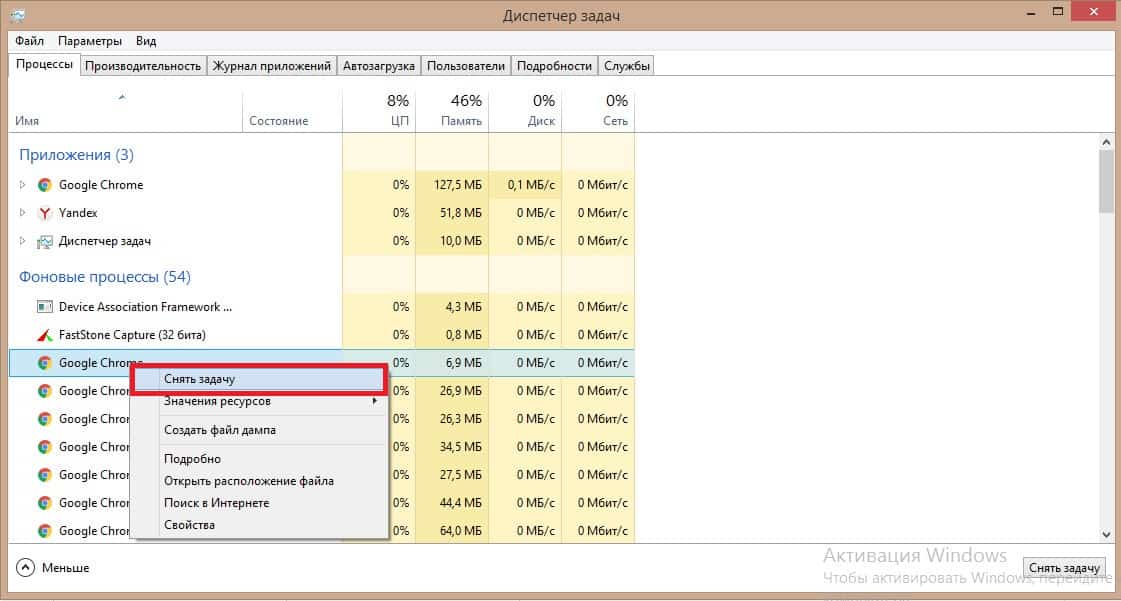This screenshot has width=1121, height=601.
Task: Expand the Yandex application group
Action: 24,213
